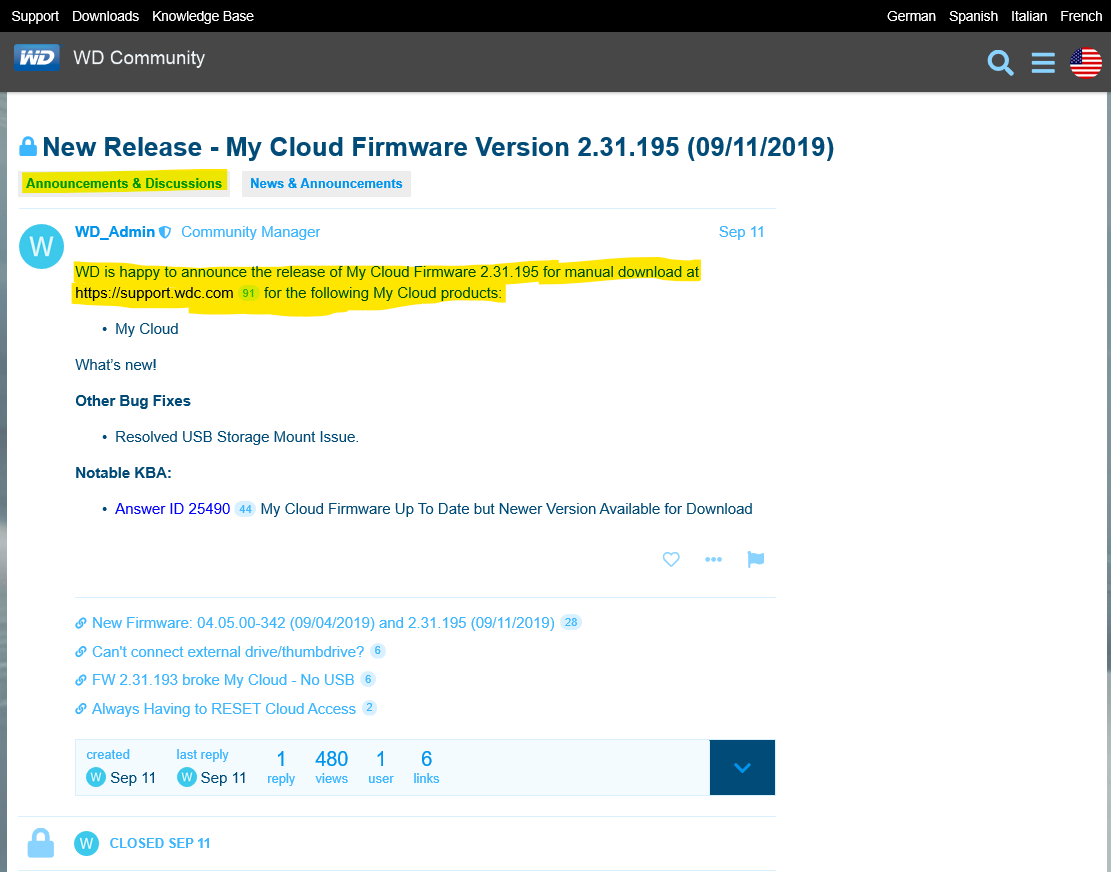
Task: Click the 2 badge after 'Always Having to RESET'
Action: coord(368,708)
